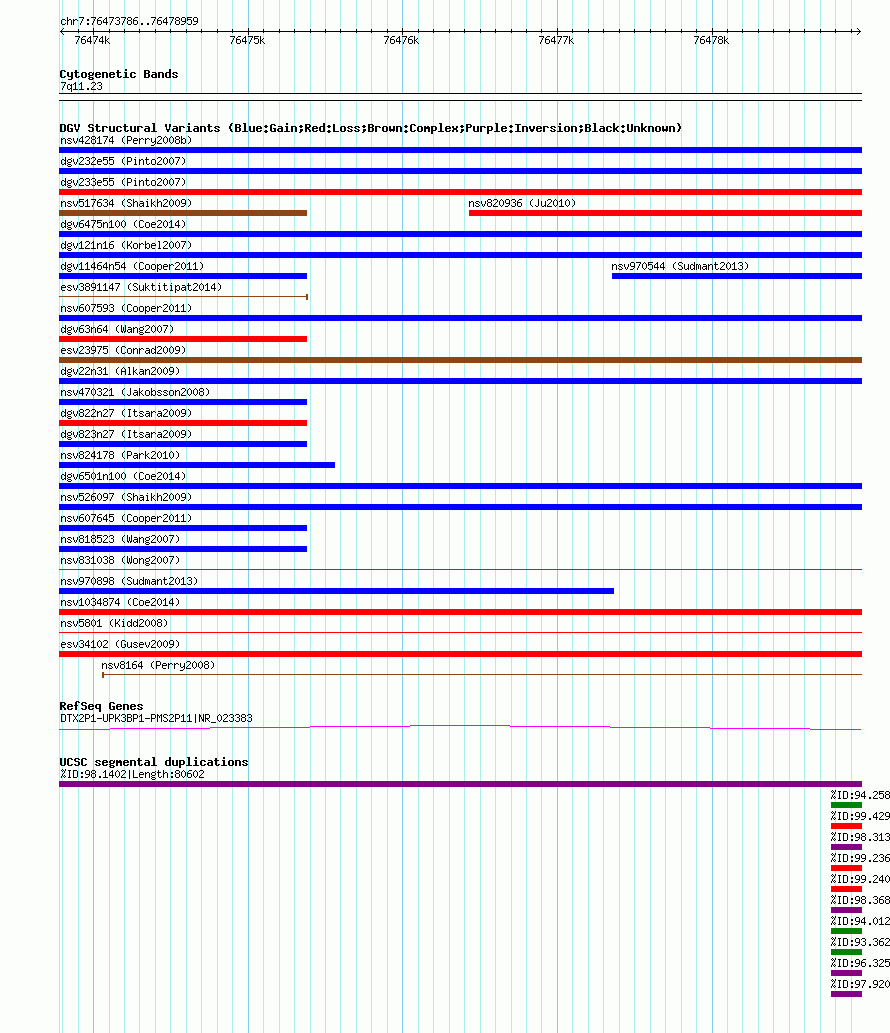Click the nsv820936 (Ju2010) label
This screenshot has height=1033, width=890.
pyautogui.click(x=522, y=204)
